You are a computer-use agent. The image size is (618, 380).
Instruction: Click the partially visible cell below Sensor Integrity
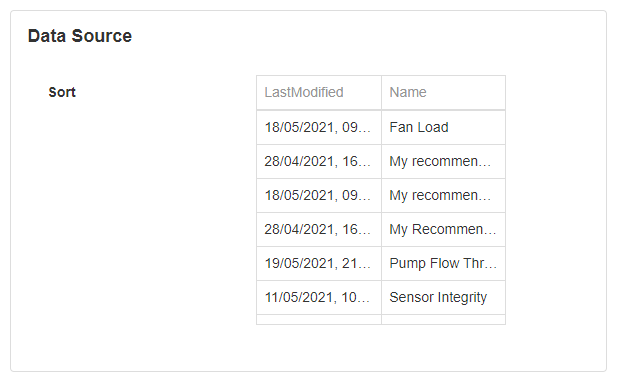pyautogui.click(x=443, y=320)
